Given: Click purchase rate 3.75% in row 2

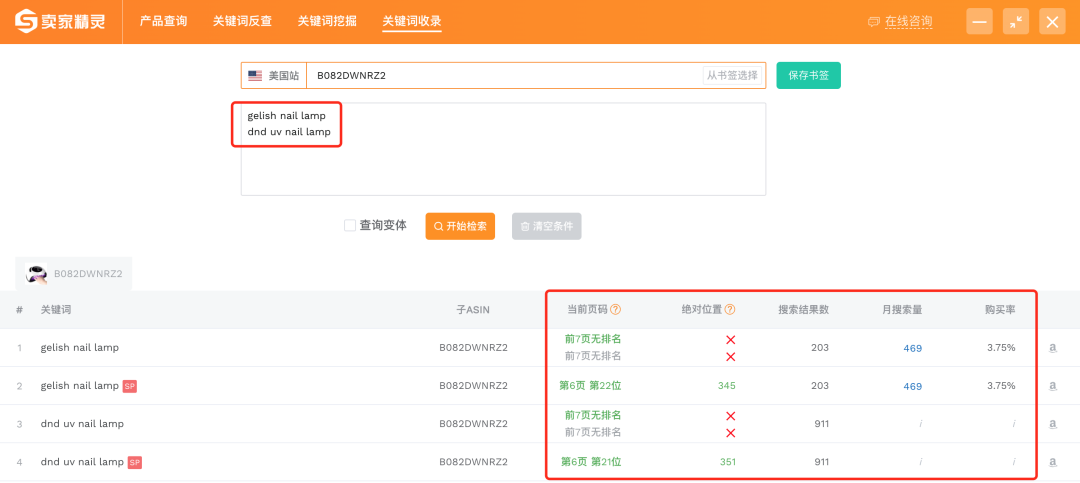Looking at the screenshot, I should click(1001, 386).
